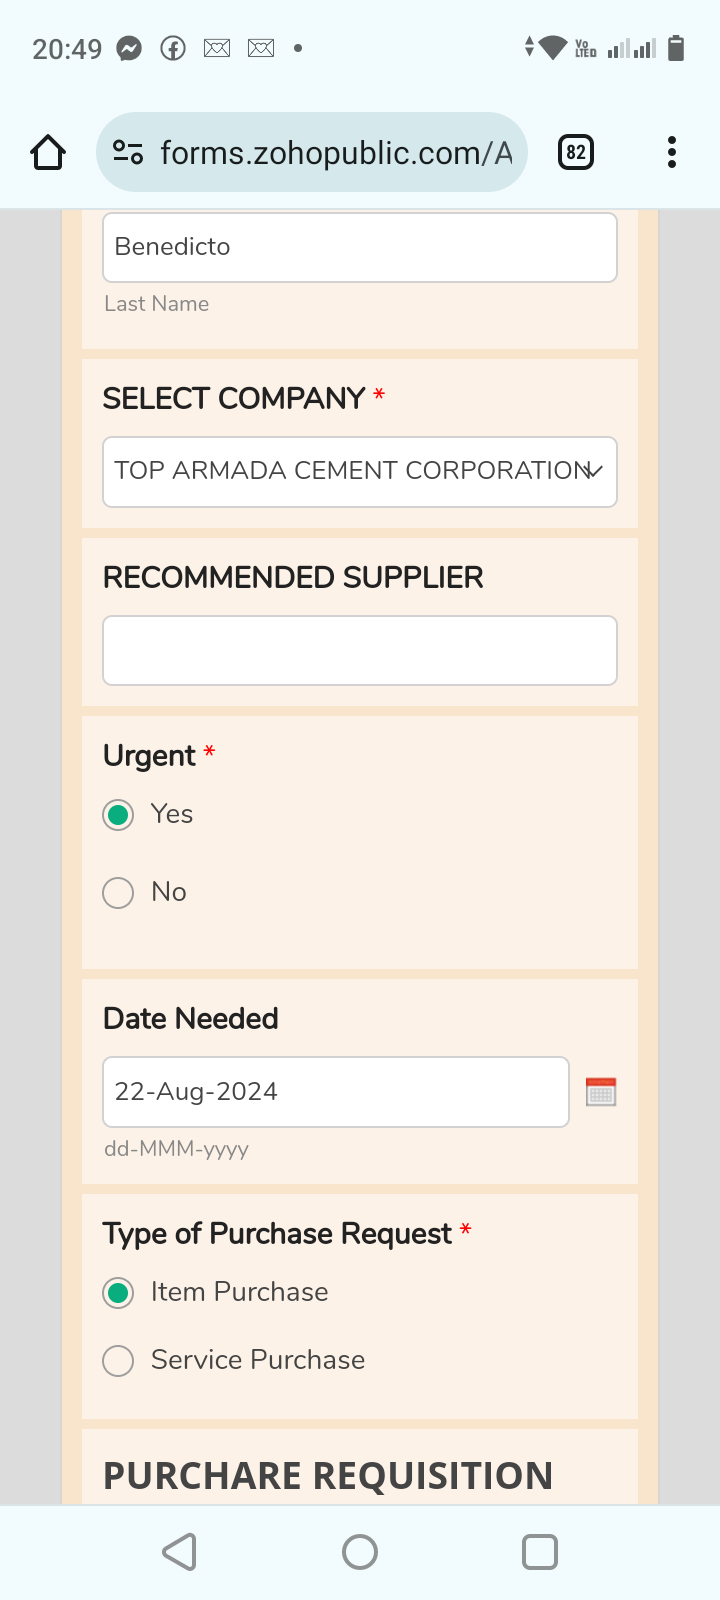Click the Date Needed field showing 22-Aug-2024
Screen dimensions: 720x1600
tap(336, 1092)
